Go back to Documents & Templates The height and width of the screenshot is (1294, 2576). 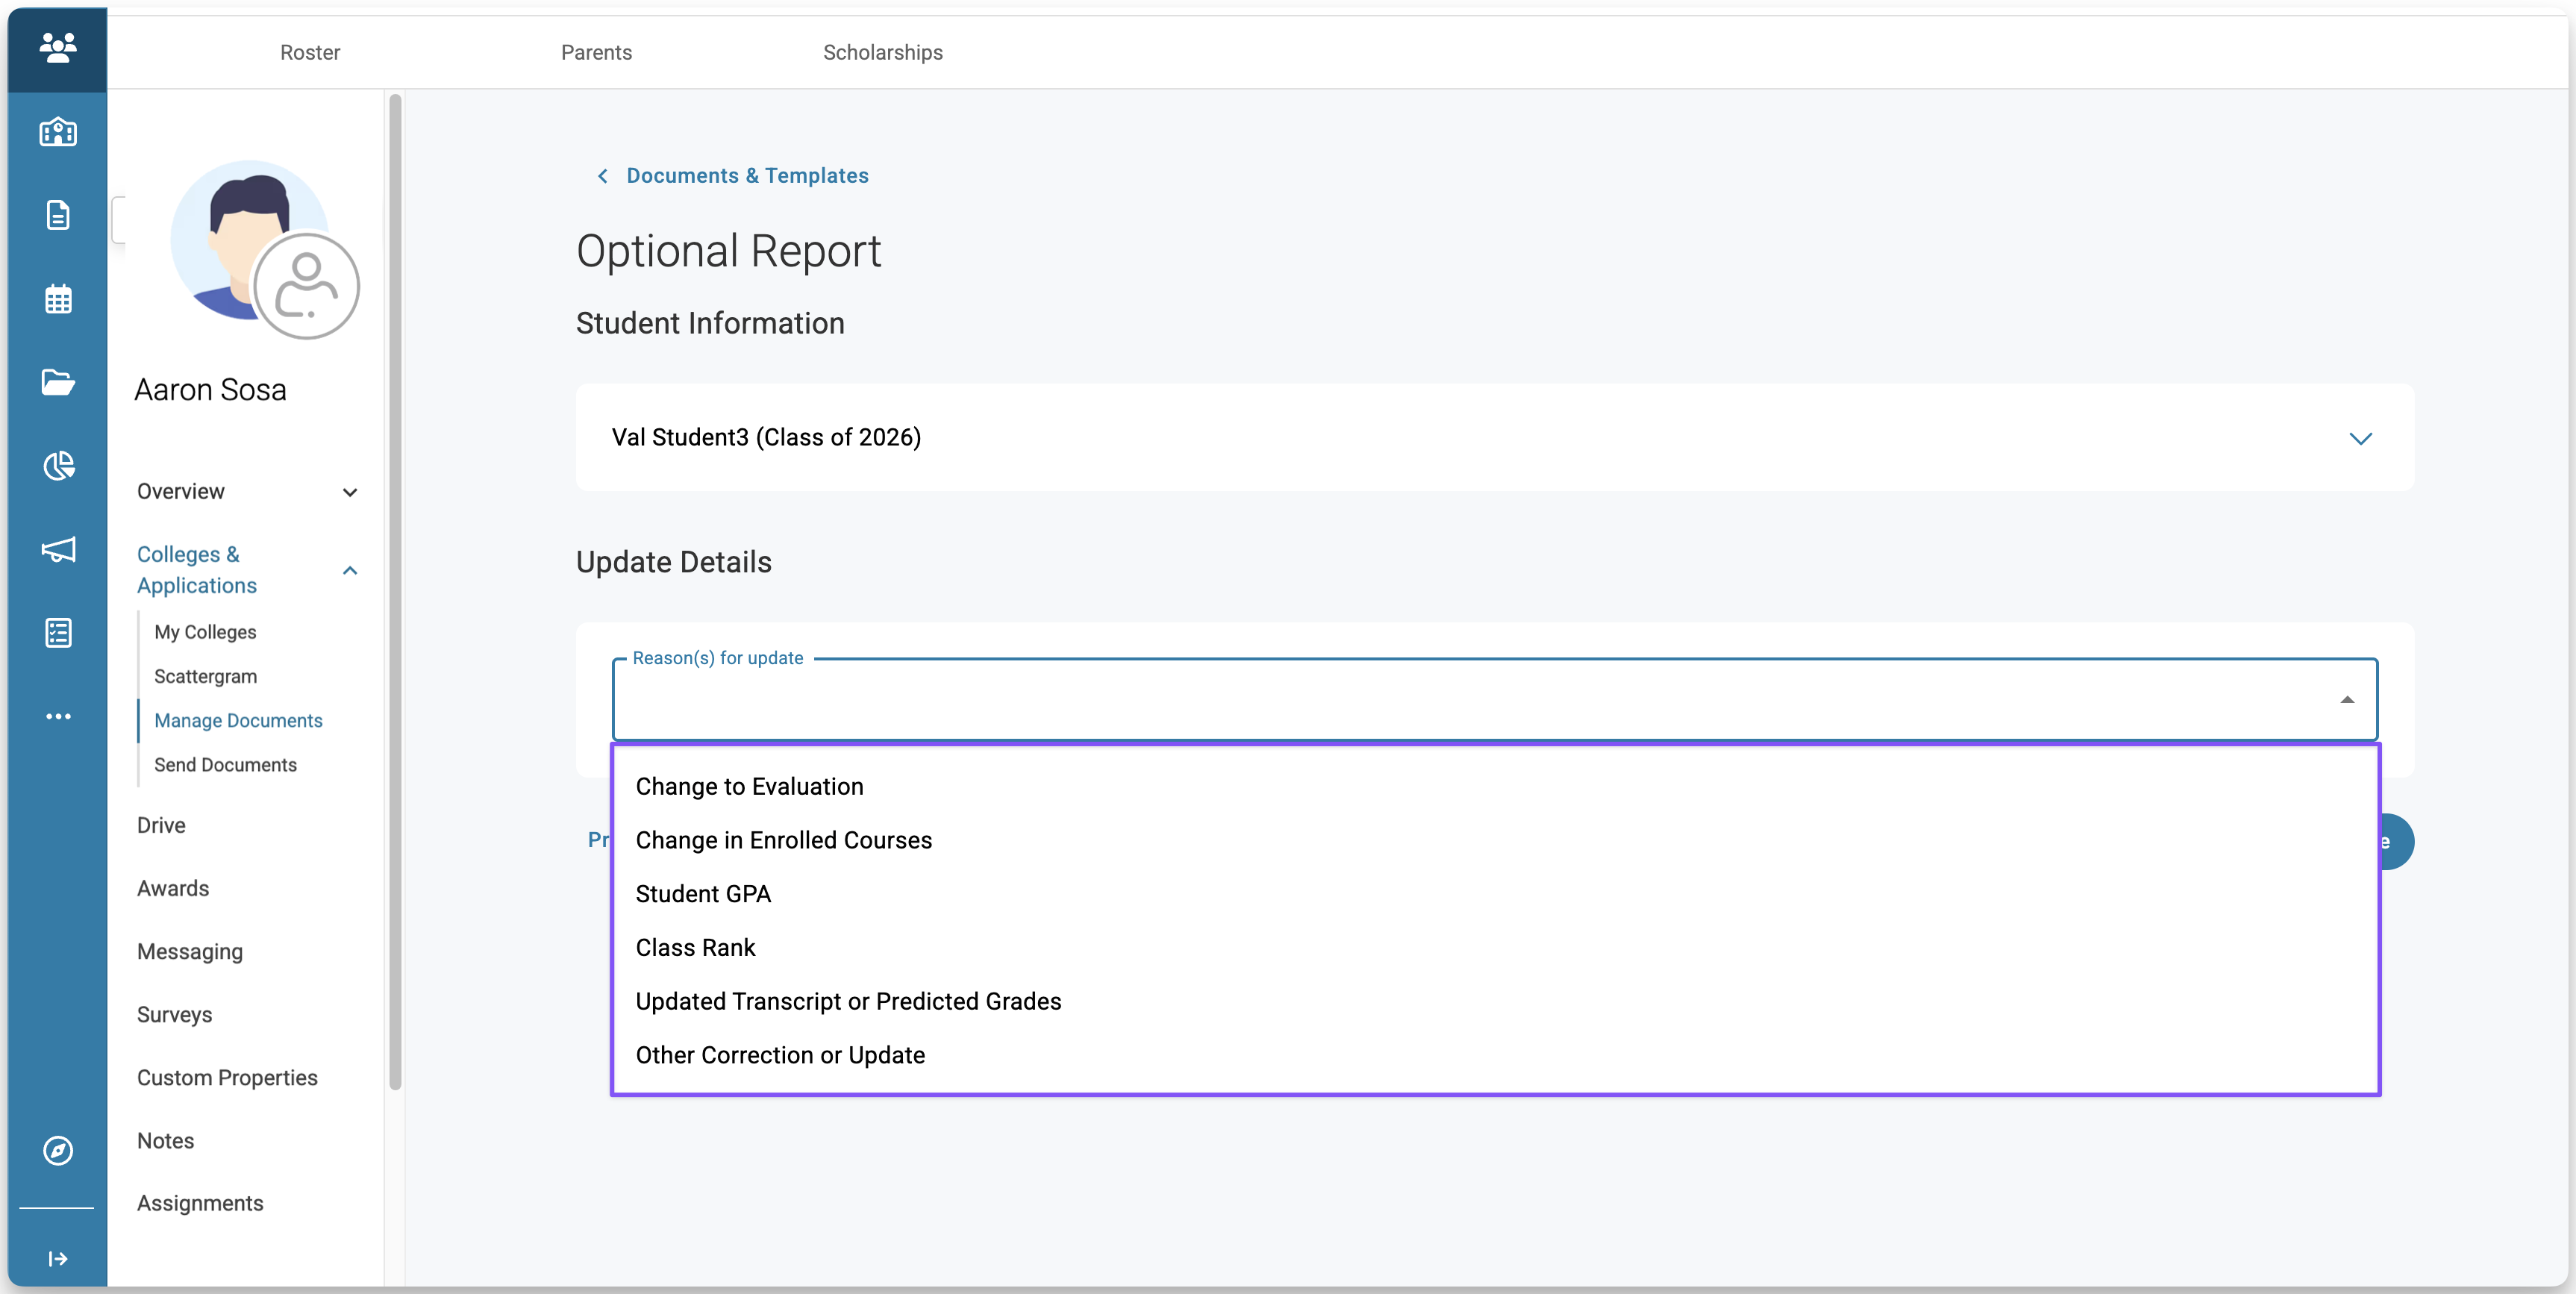tap(746, 176)
